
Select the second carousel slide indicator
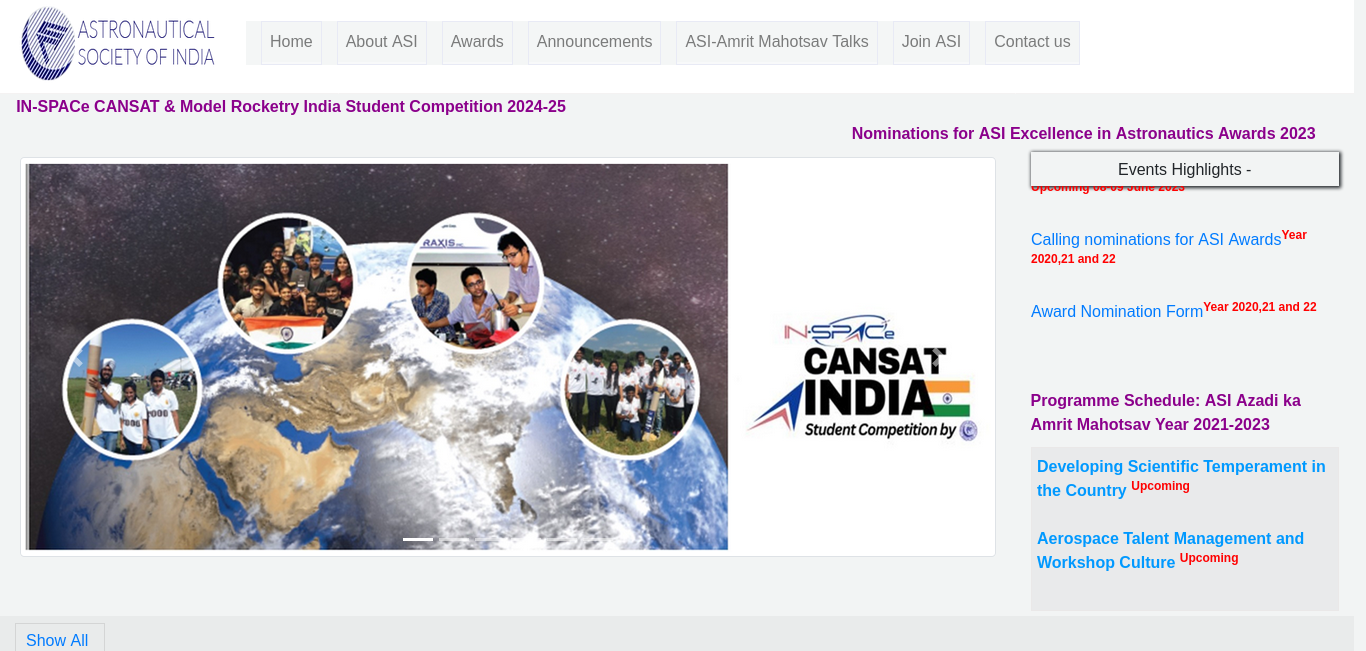point(454,539)
